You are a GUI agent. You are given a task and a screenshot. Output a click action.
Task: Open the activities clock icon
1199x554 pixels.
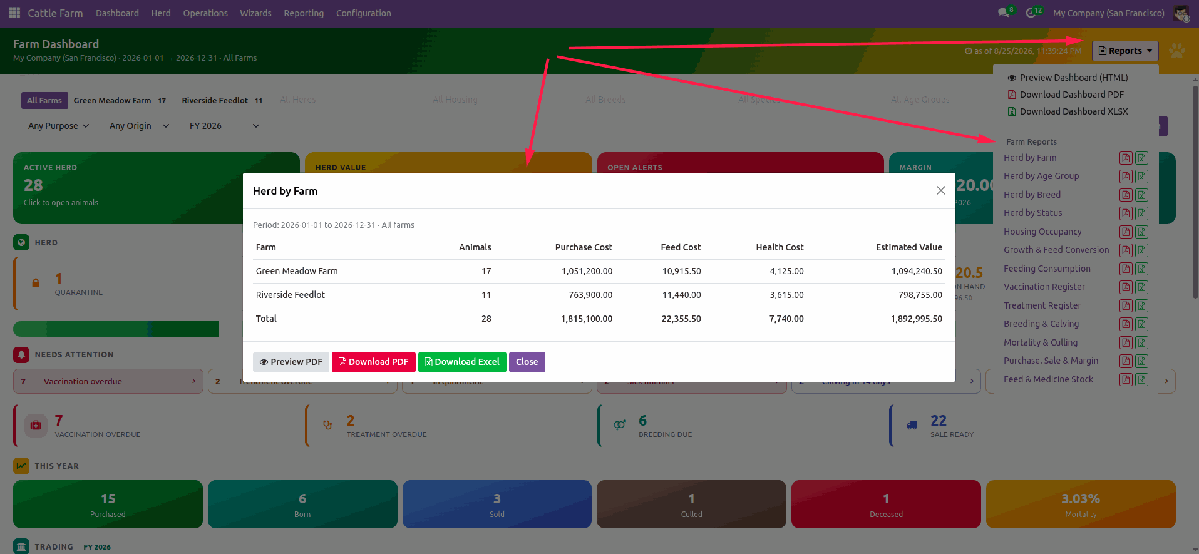click(x=1032, y=13)
